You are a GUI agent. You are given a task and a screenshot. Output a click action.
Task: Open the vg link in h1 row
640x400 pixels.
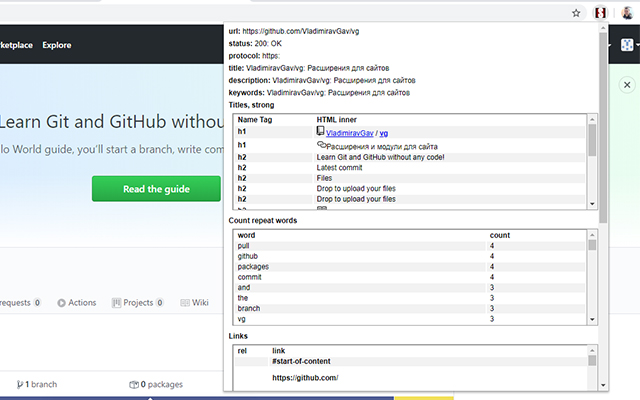[384, 133]
